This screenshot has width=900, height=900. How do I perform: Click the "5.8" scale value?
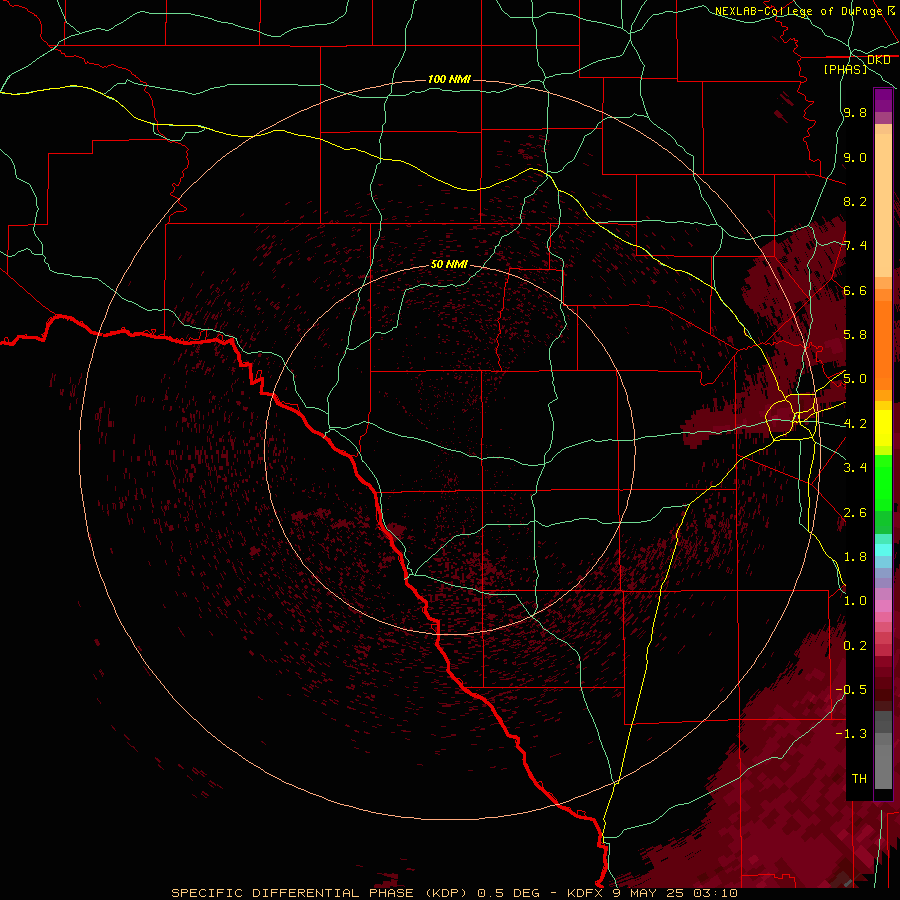pos(855,335)
